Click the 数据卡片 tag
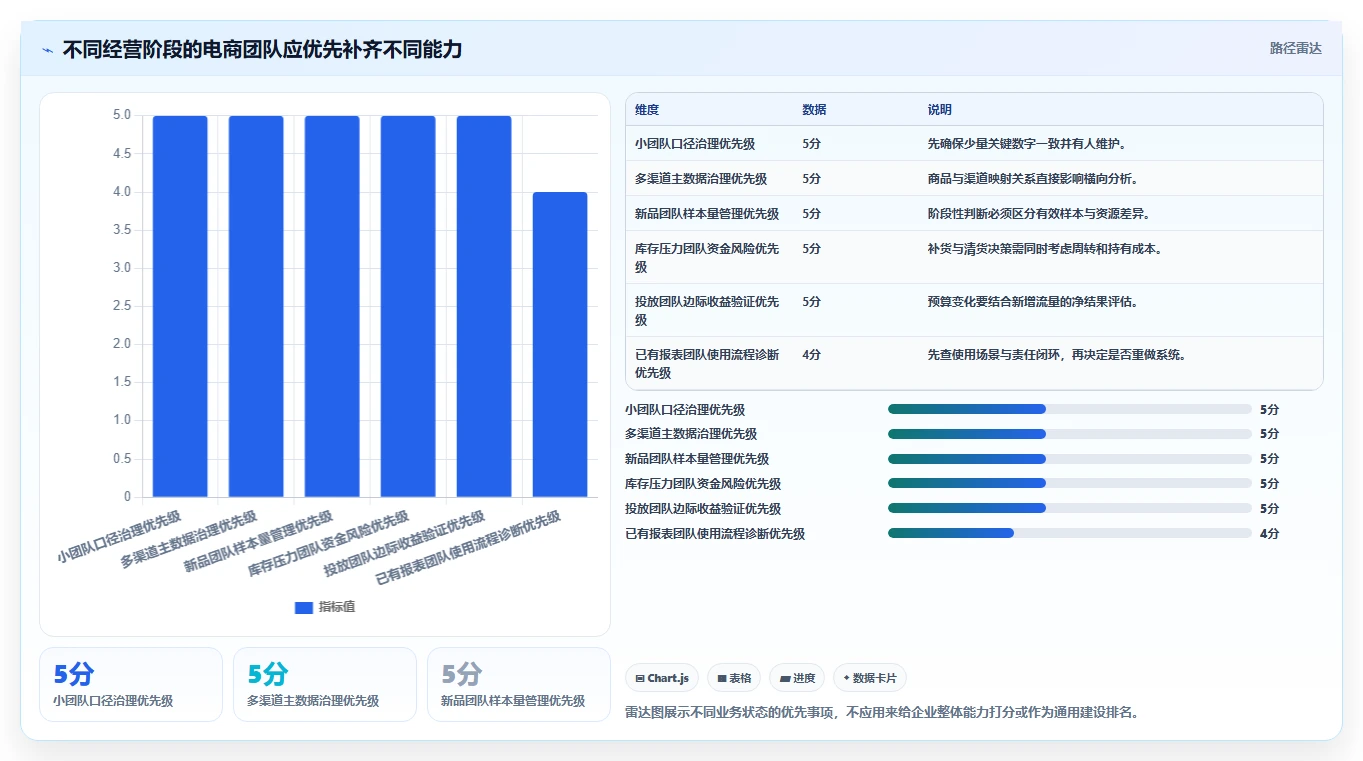The height and width of the screenshot is (761, 1363). 870,678
